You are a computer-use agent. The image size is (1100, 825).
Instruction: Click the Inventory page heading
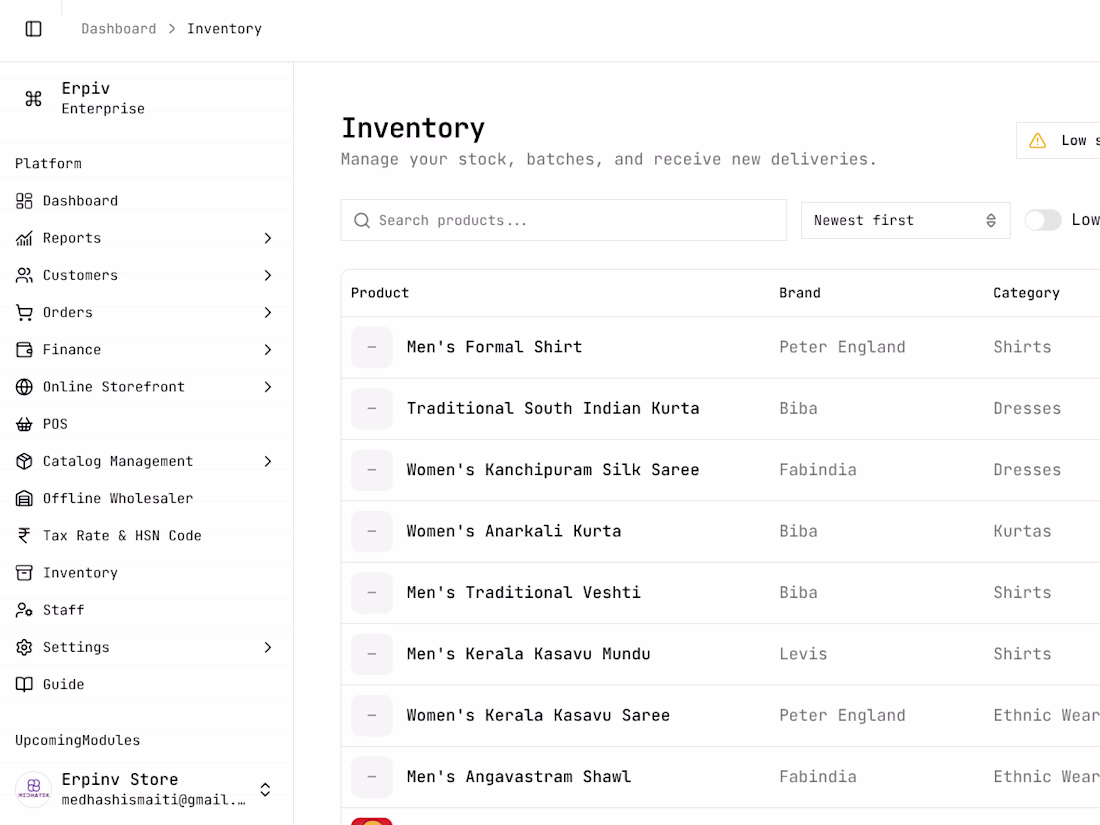point(412,128)
